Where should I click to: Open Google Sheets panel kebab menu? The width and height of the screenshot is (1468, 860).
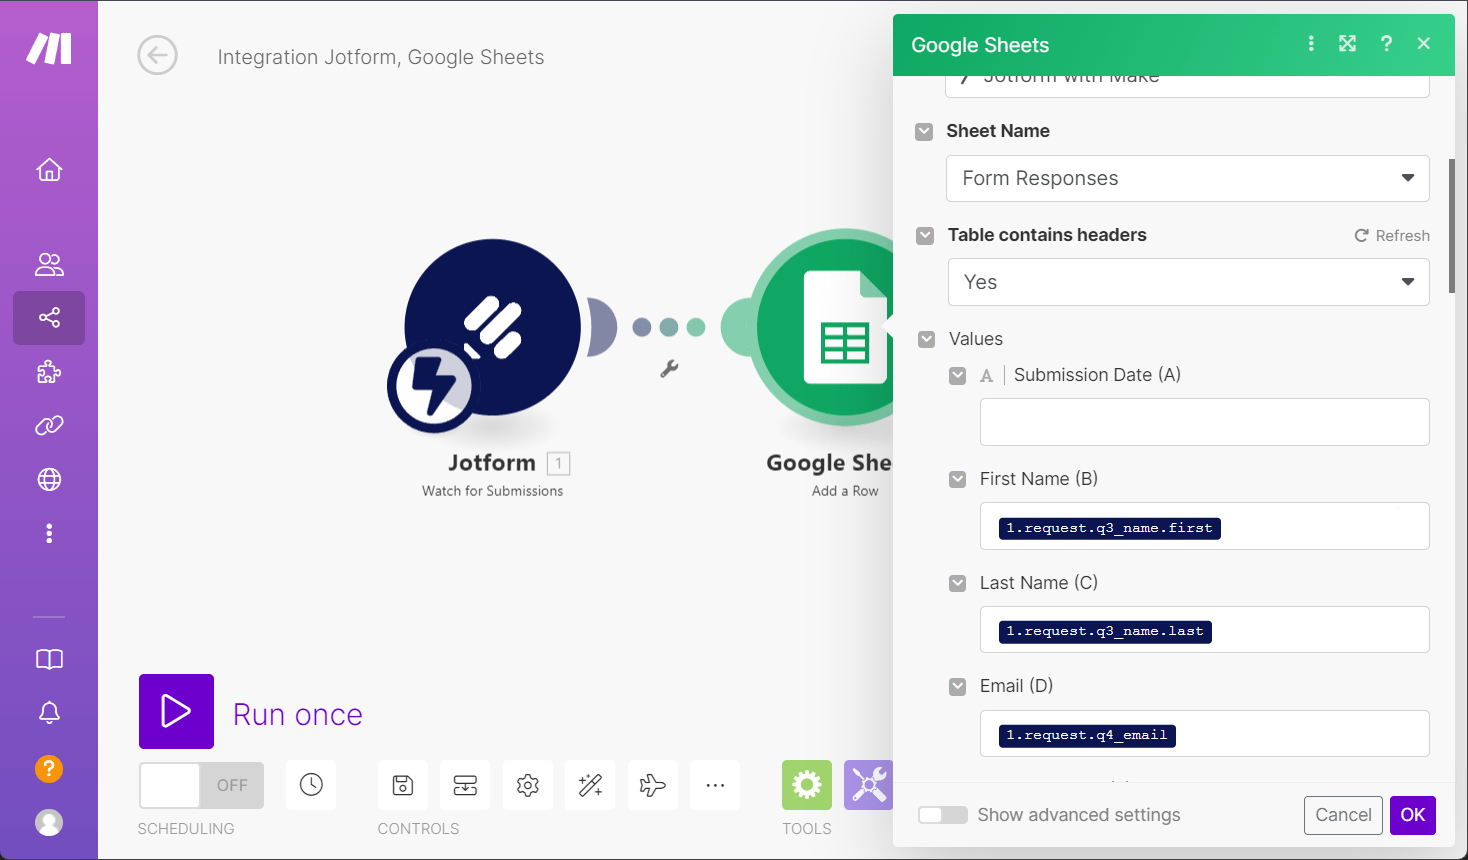[x=1311, y=44]
